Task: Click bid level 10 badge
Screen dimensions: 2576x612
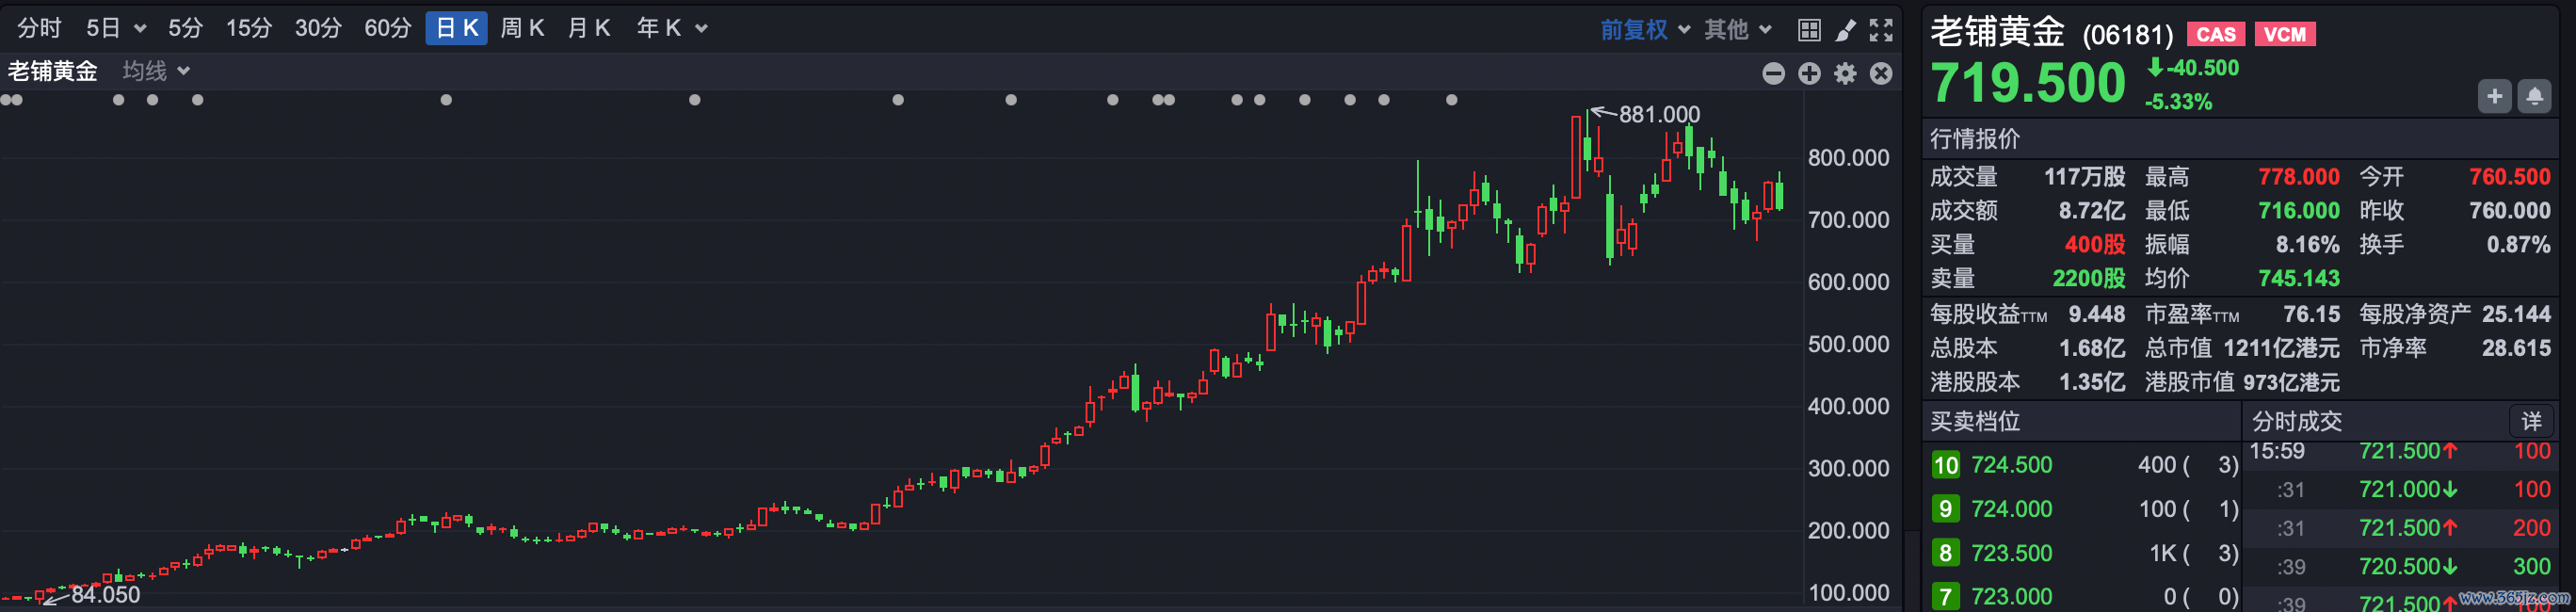Action: 1945,465
